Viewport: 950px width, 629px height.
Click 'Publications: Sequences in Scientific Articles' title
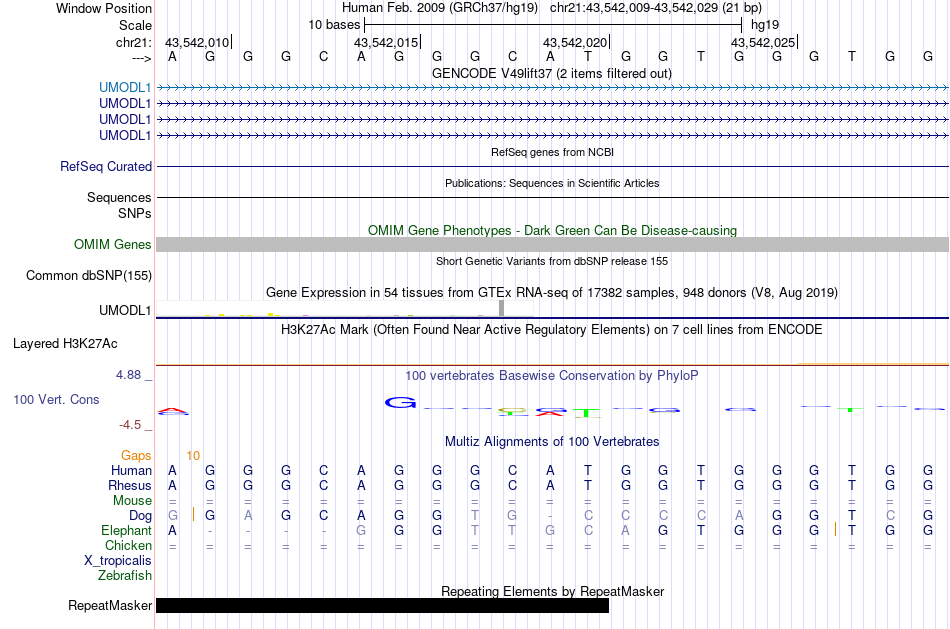[x=552, y=183]
